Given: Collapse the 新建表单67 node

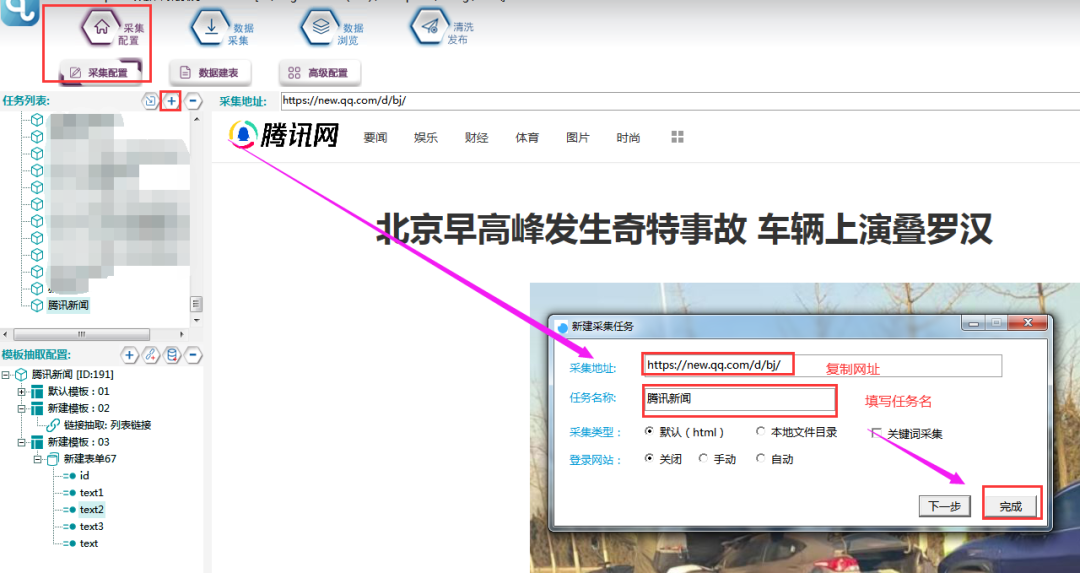Looking at the screenshot, I should pos(38,459).
